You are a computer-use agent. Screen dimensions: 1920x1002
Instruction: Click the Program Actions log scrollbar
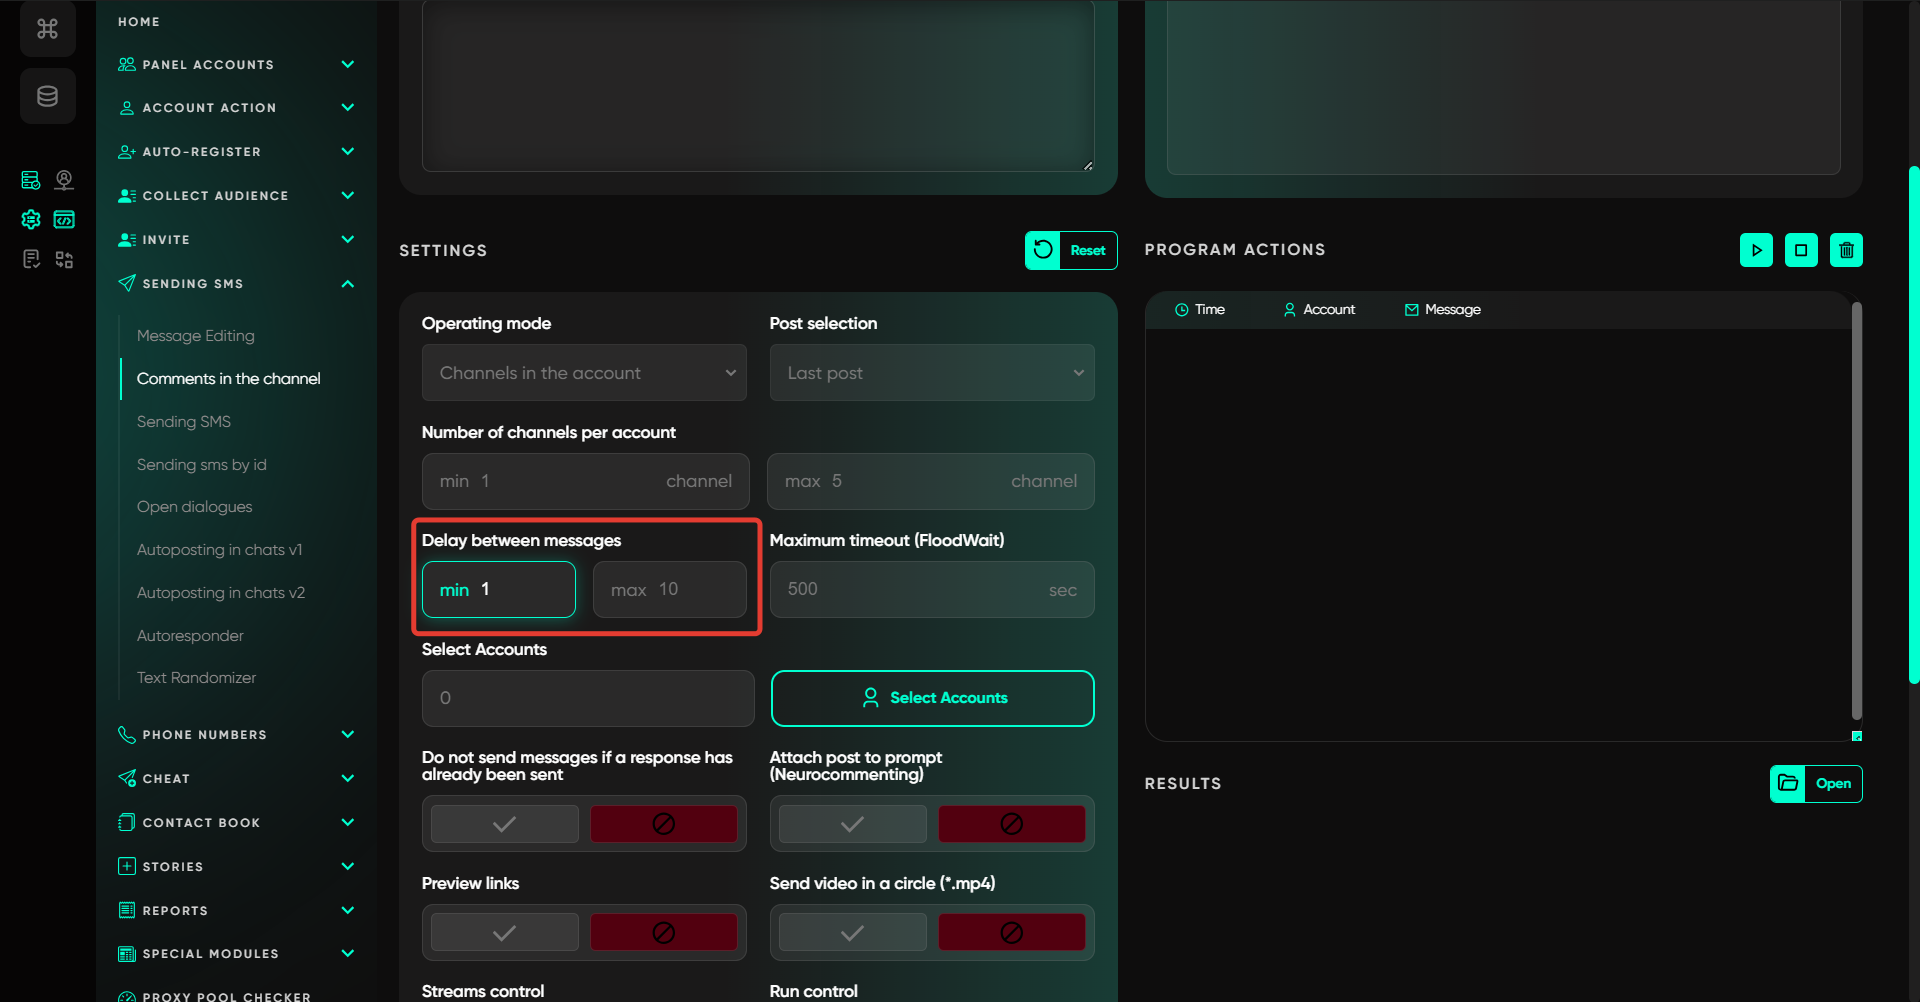pyautogui.click(x=1856, y=510)
